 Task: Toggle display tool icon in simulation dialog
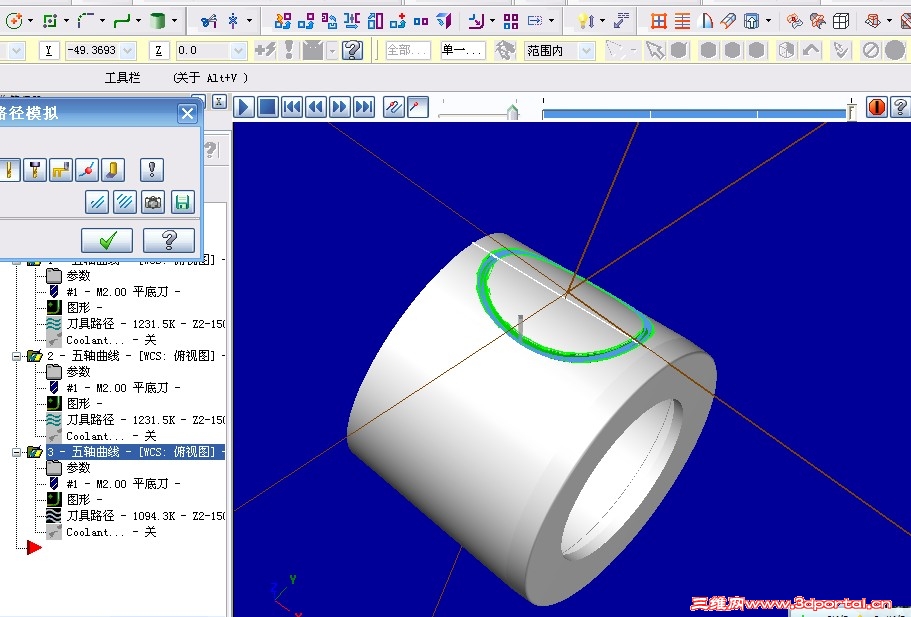coord(9,170)
